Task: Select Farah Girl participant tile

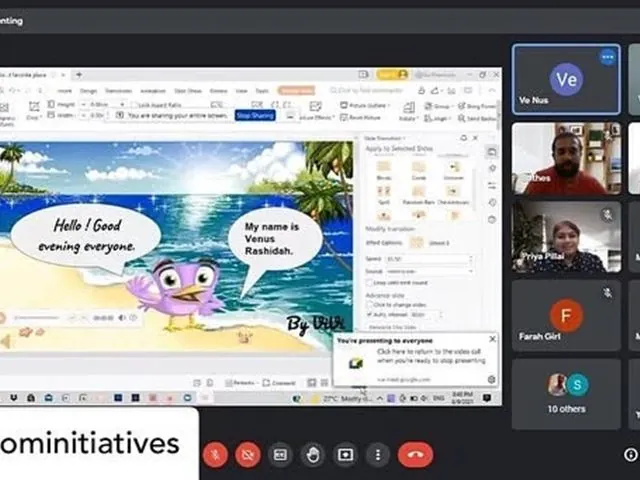Action: [x=566, y=315]
